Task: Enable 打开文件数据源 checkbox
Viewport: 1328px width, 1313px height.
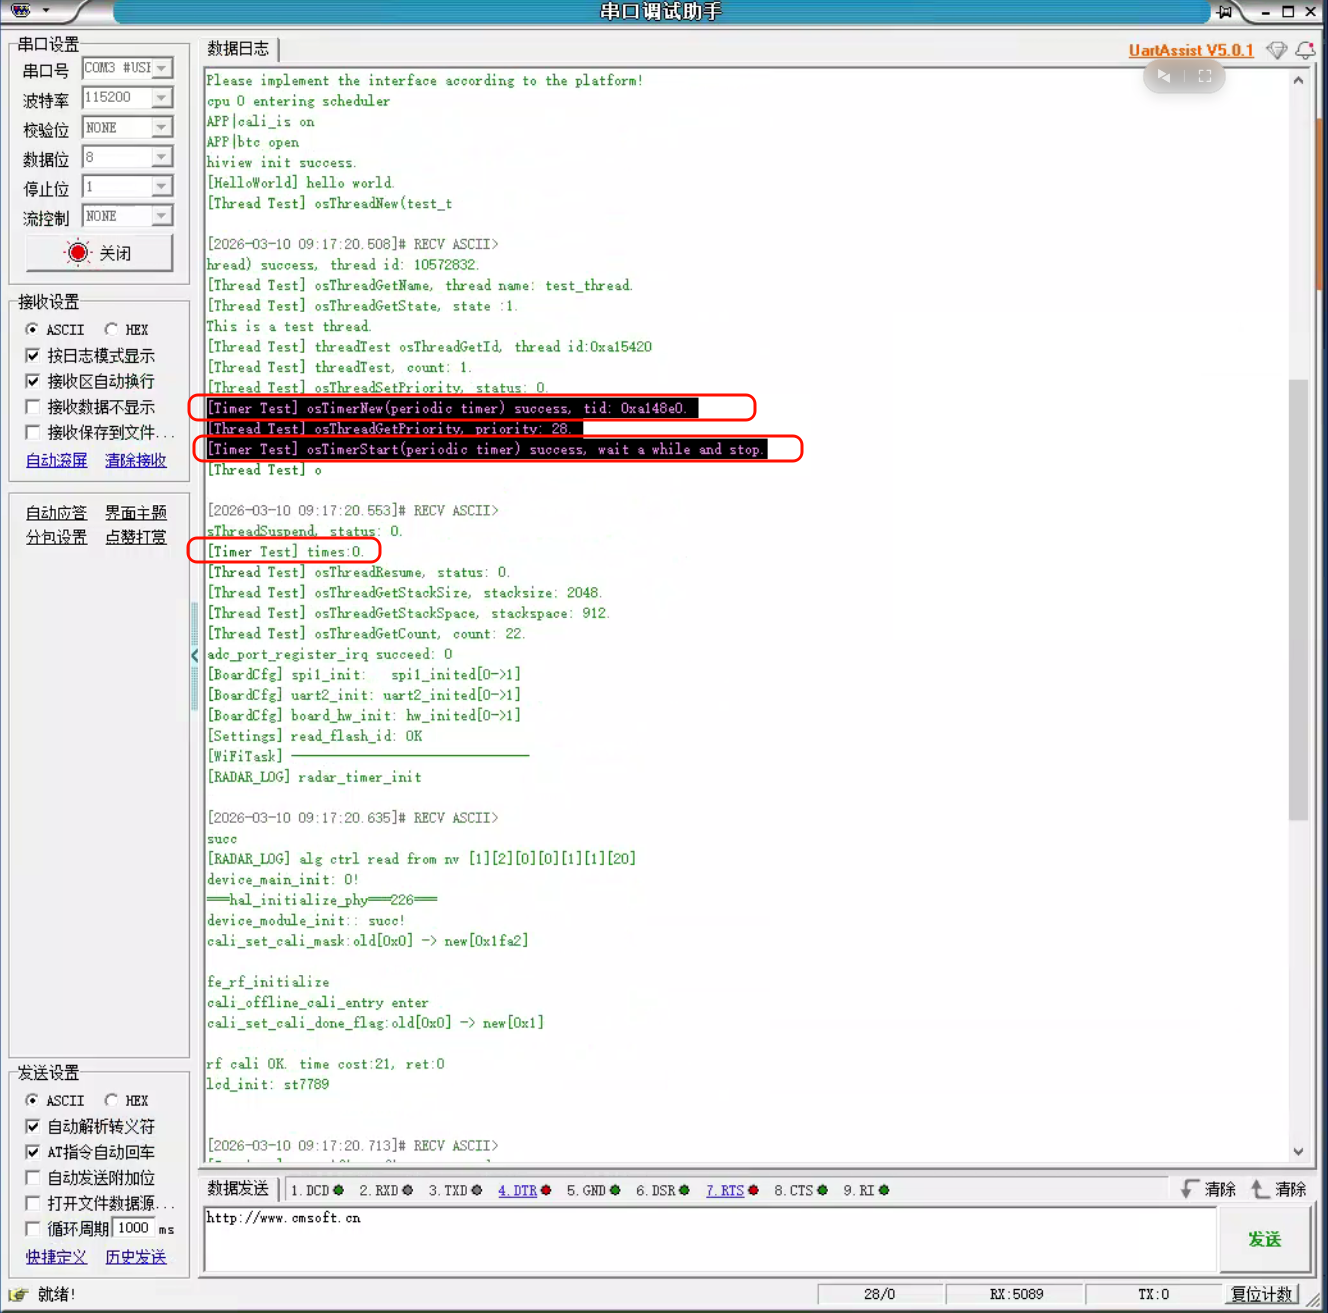Action: coord(33,1203)
